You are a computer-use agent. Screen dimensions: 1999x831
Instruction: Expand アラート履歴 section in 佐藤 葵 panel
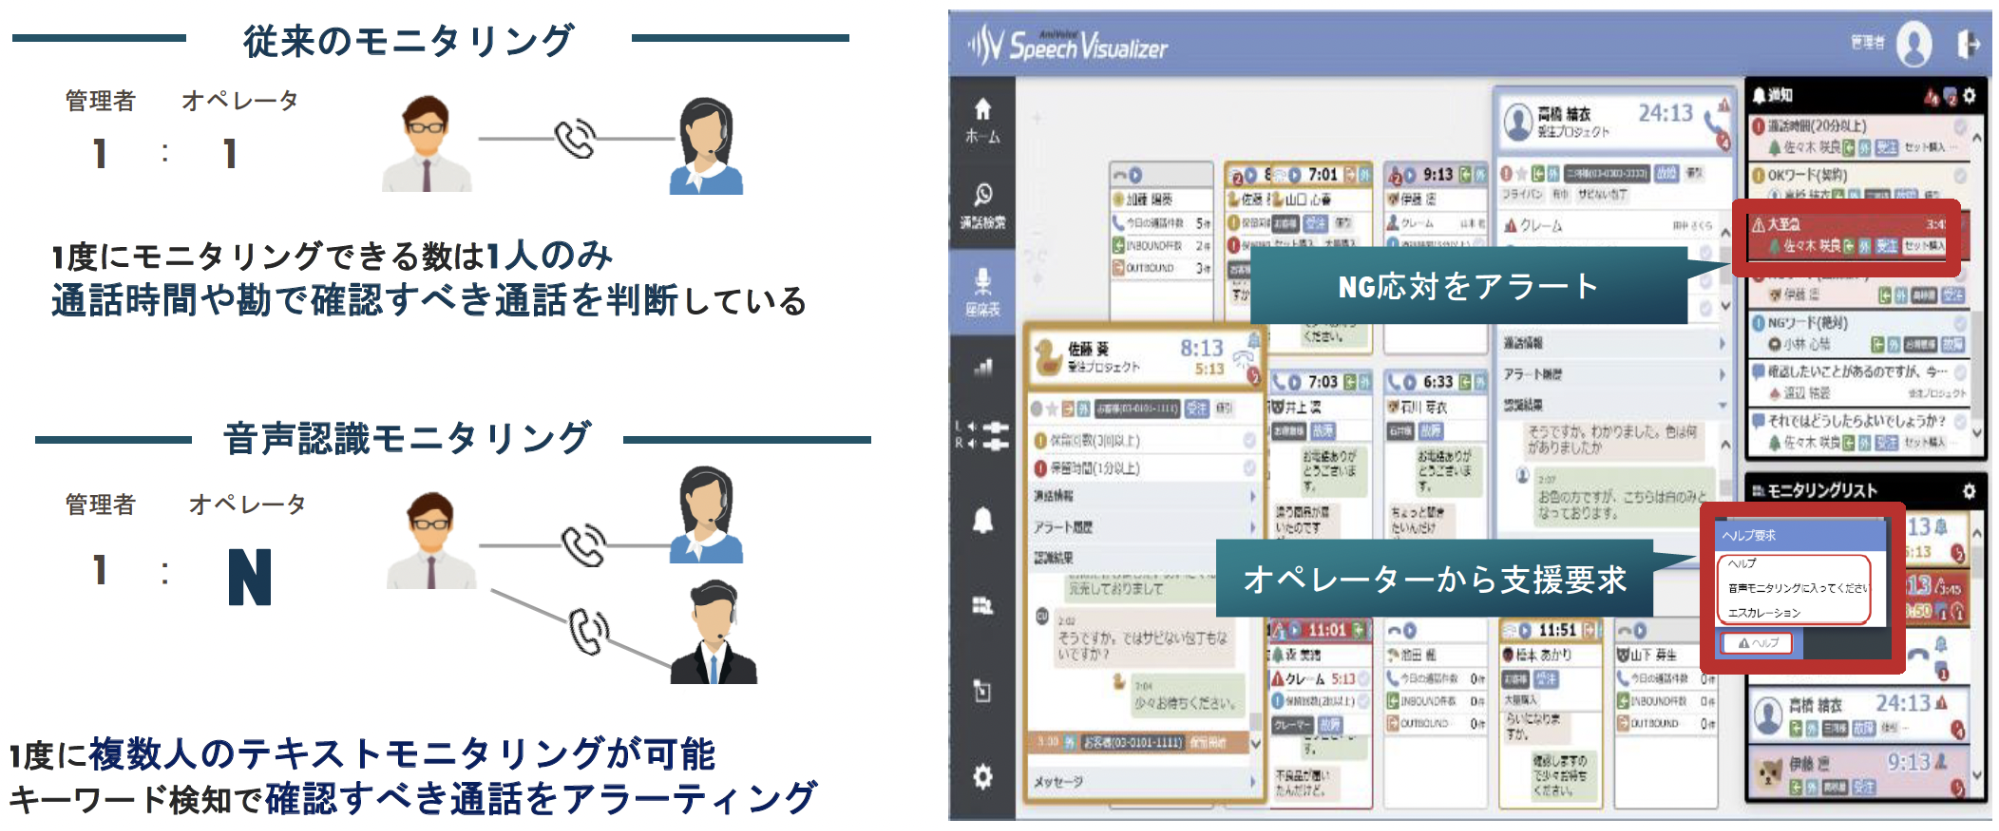click(1144, 527)
